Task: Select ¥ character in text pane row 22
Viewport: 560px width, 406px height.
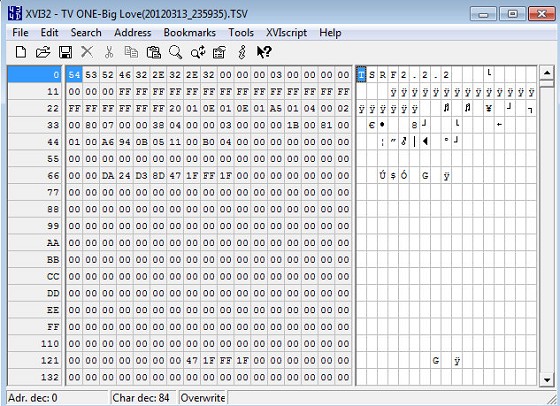Action: click(489, 108)
